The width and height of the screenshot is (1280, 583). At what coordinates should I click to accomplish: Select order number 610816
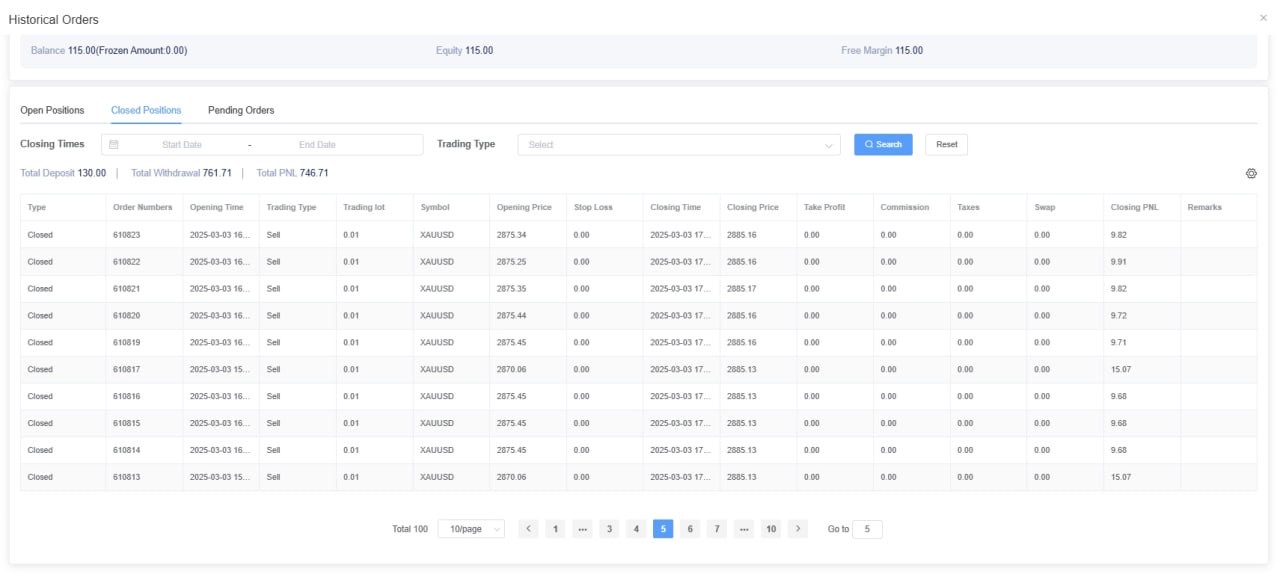point(126,397)
